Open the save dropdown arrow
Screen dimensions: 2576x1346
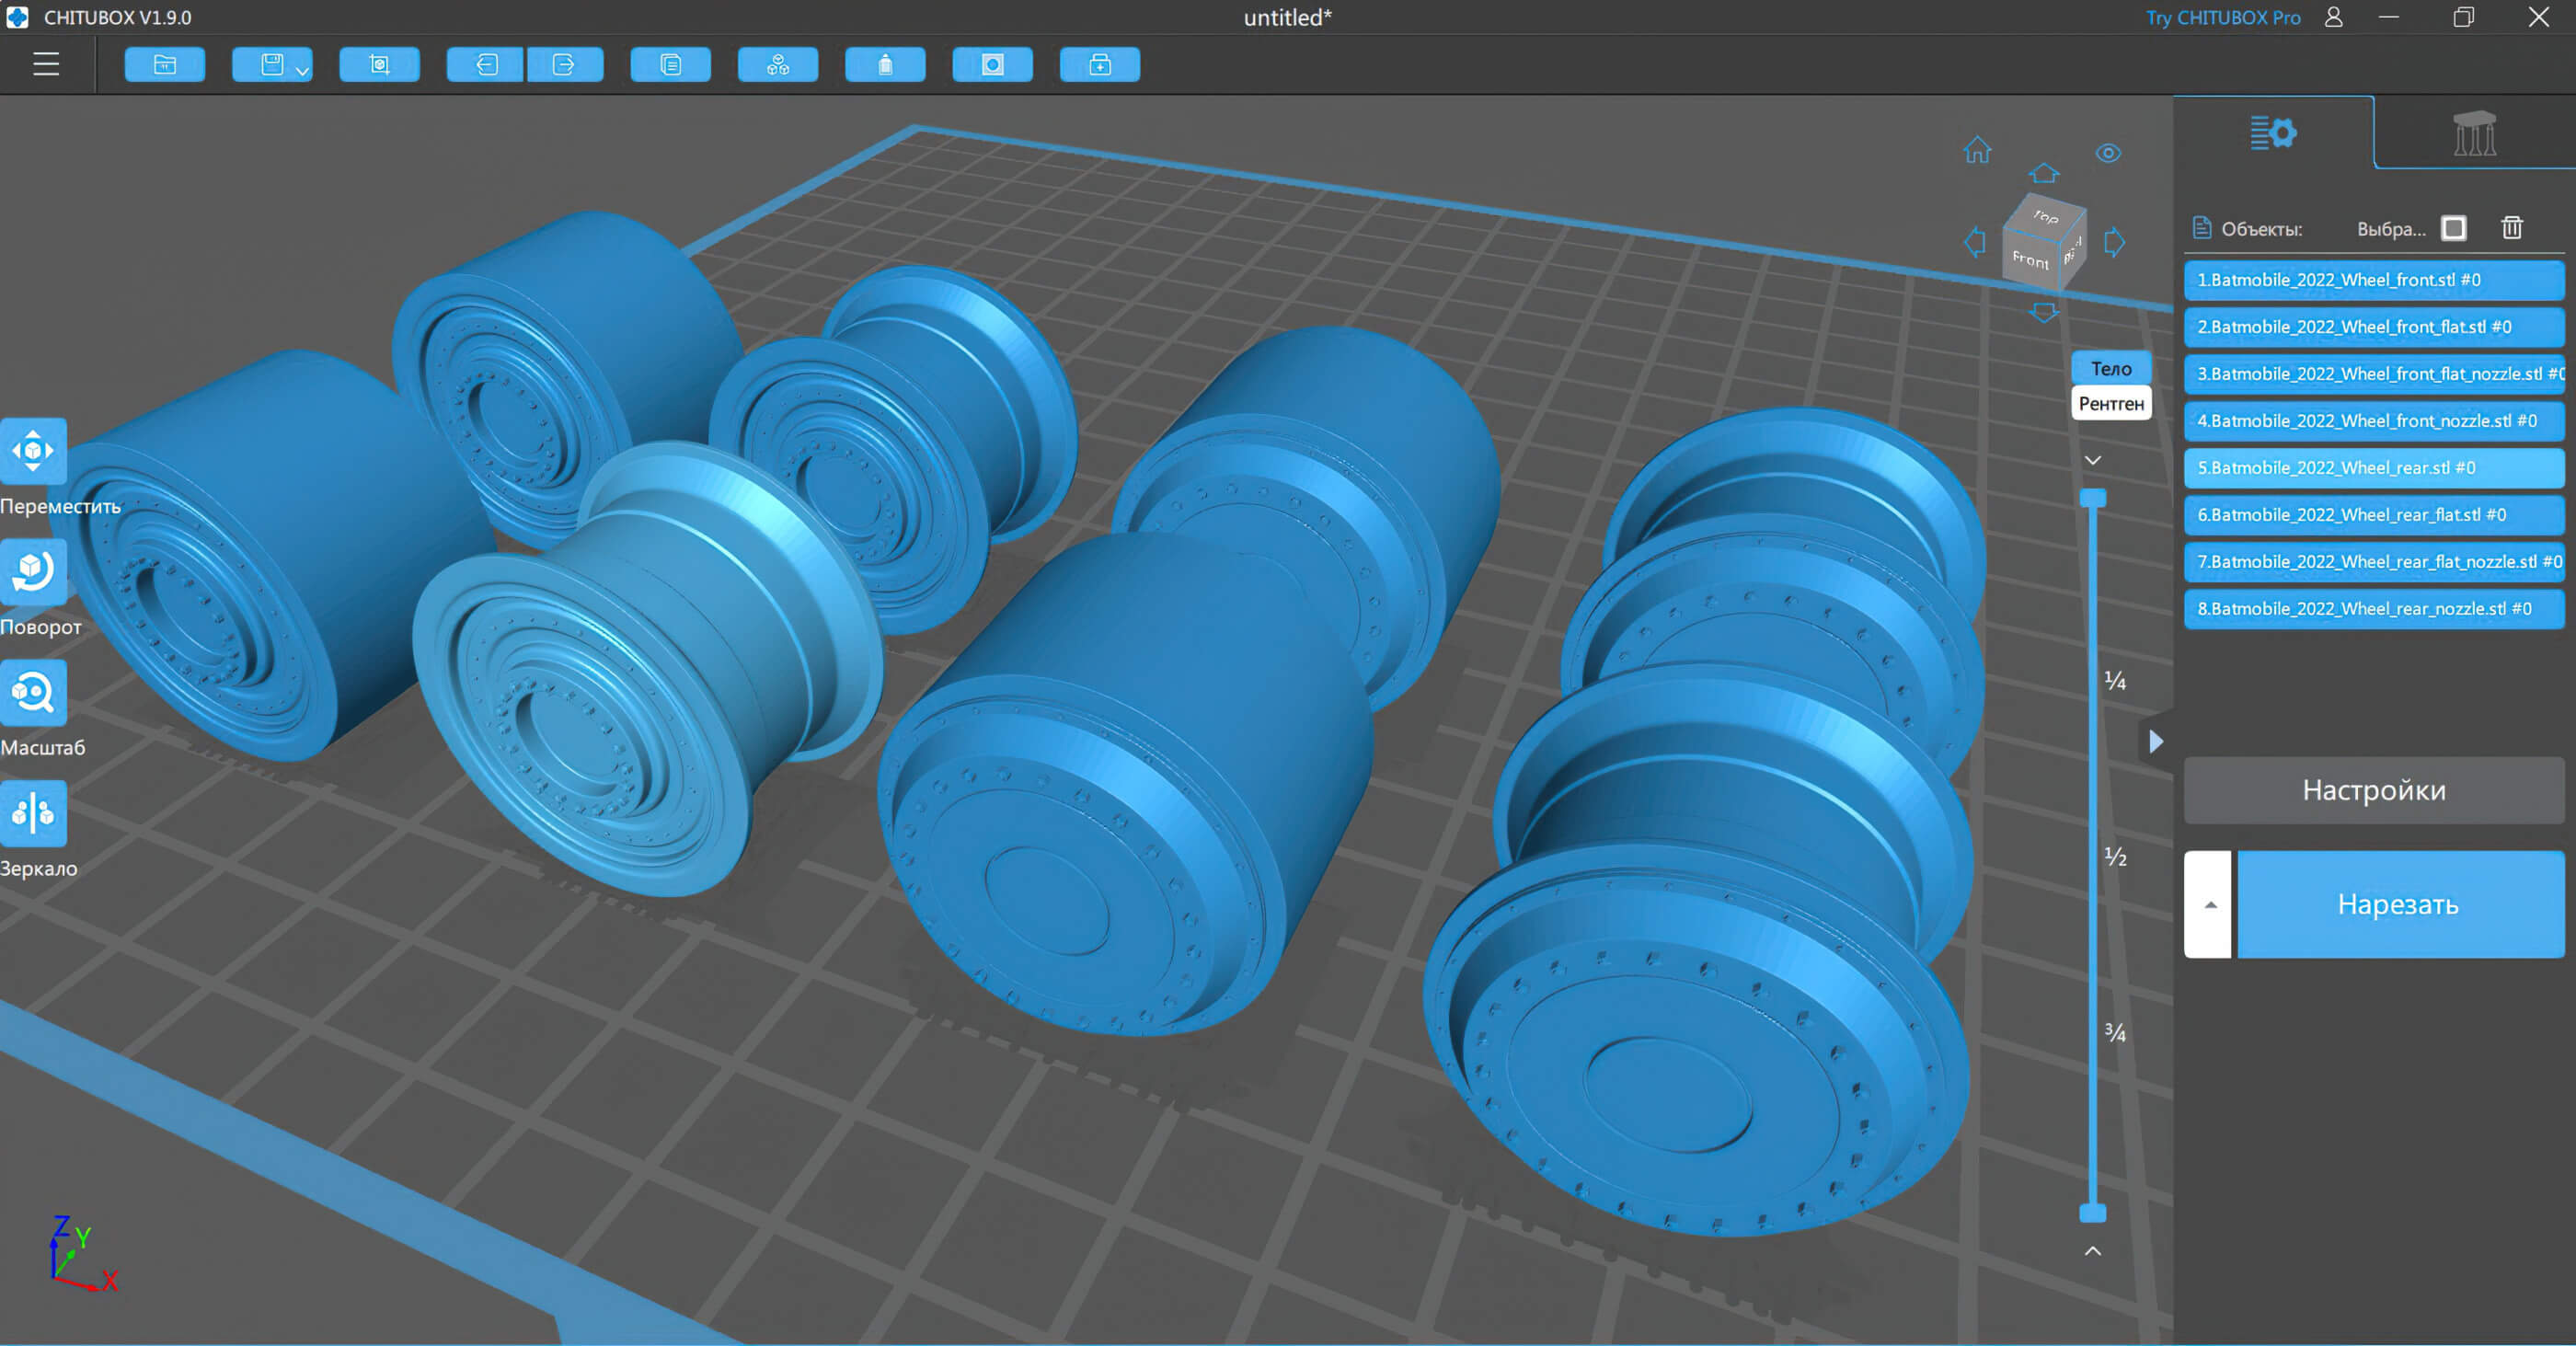click(x=302, y=71)
